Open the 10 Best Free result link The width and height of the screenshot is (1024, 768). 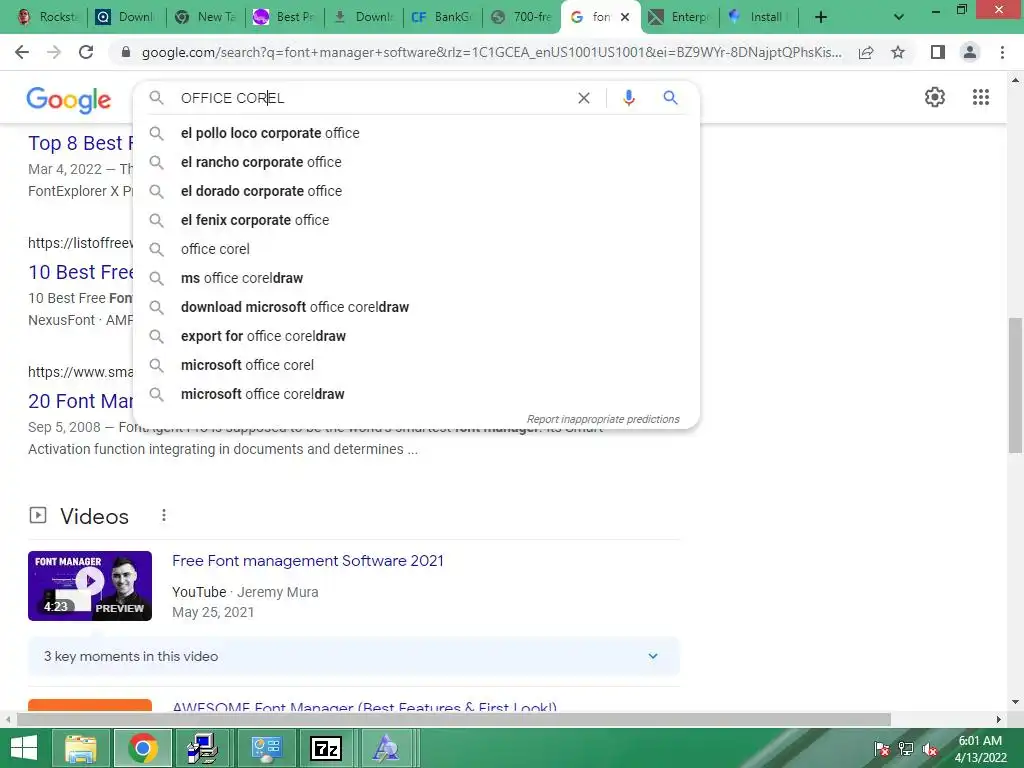pyautogui.click(x=80, y=272)
